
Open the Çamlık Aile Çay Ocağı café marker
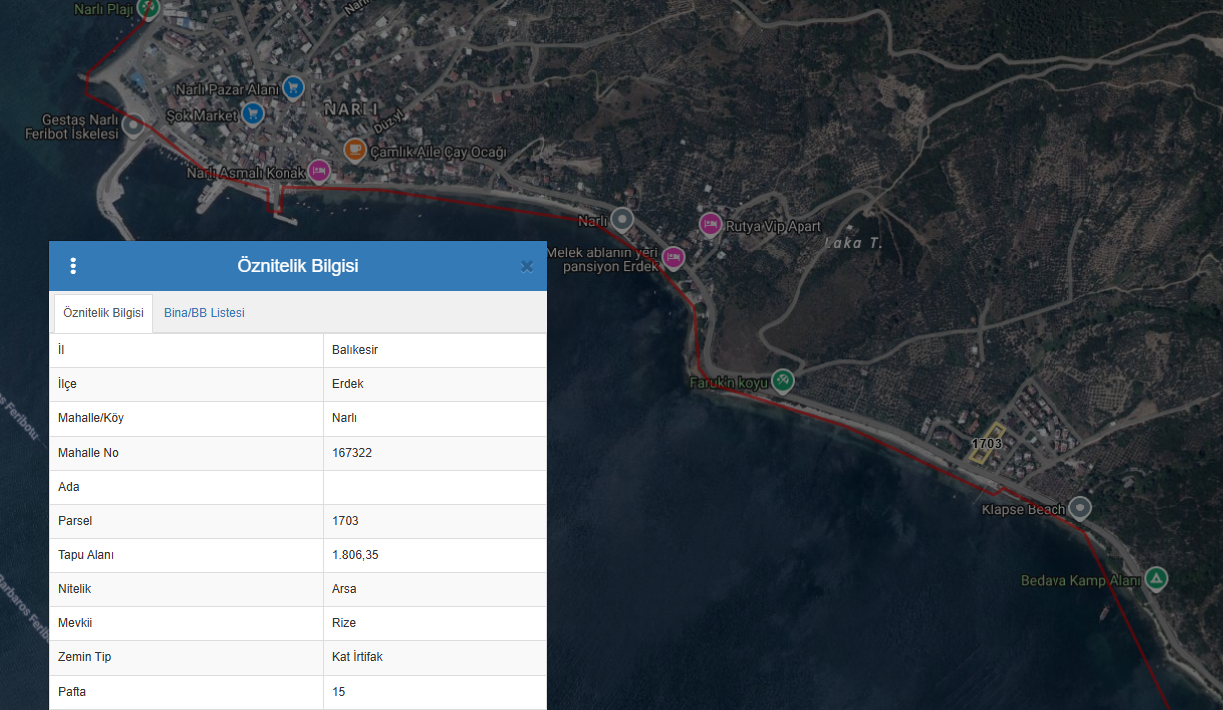354,150
